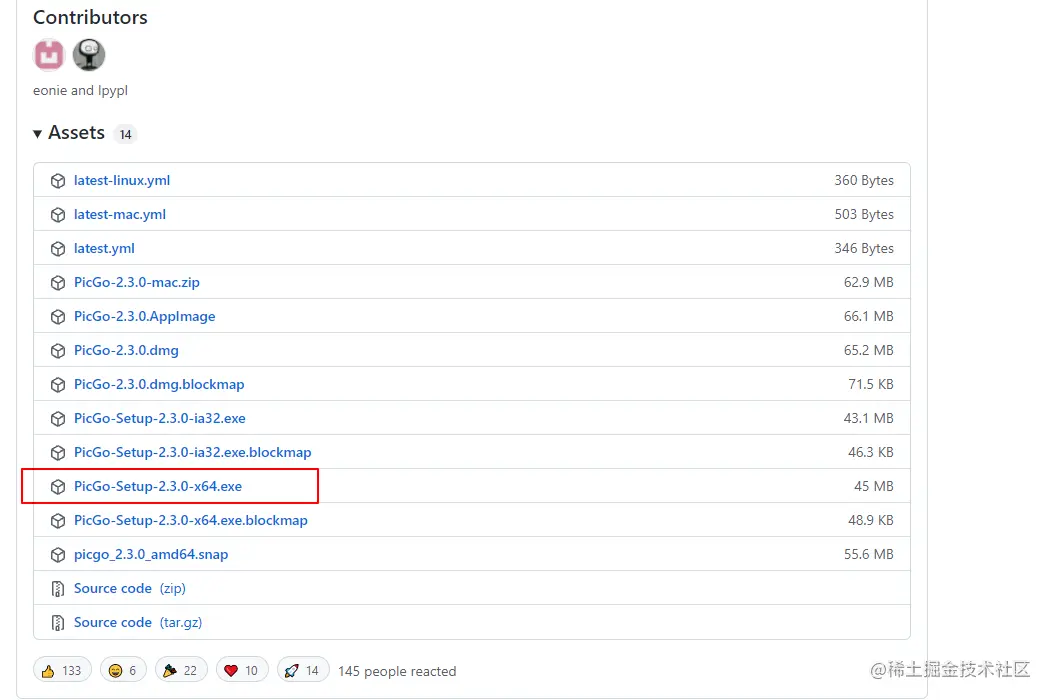Click package icon beside PicGo-Setup-2.3.0-ia32.exe

[x=58, y=418]
